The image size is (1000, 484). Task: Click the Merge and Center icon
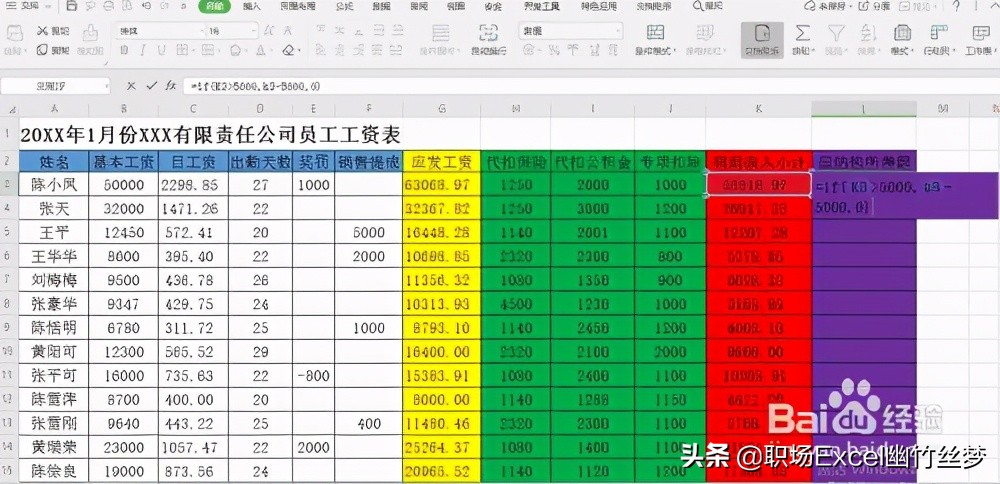pos(440,33)
